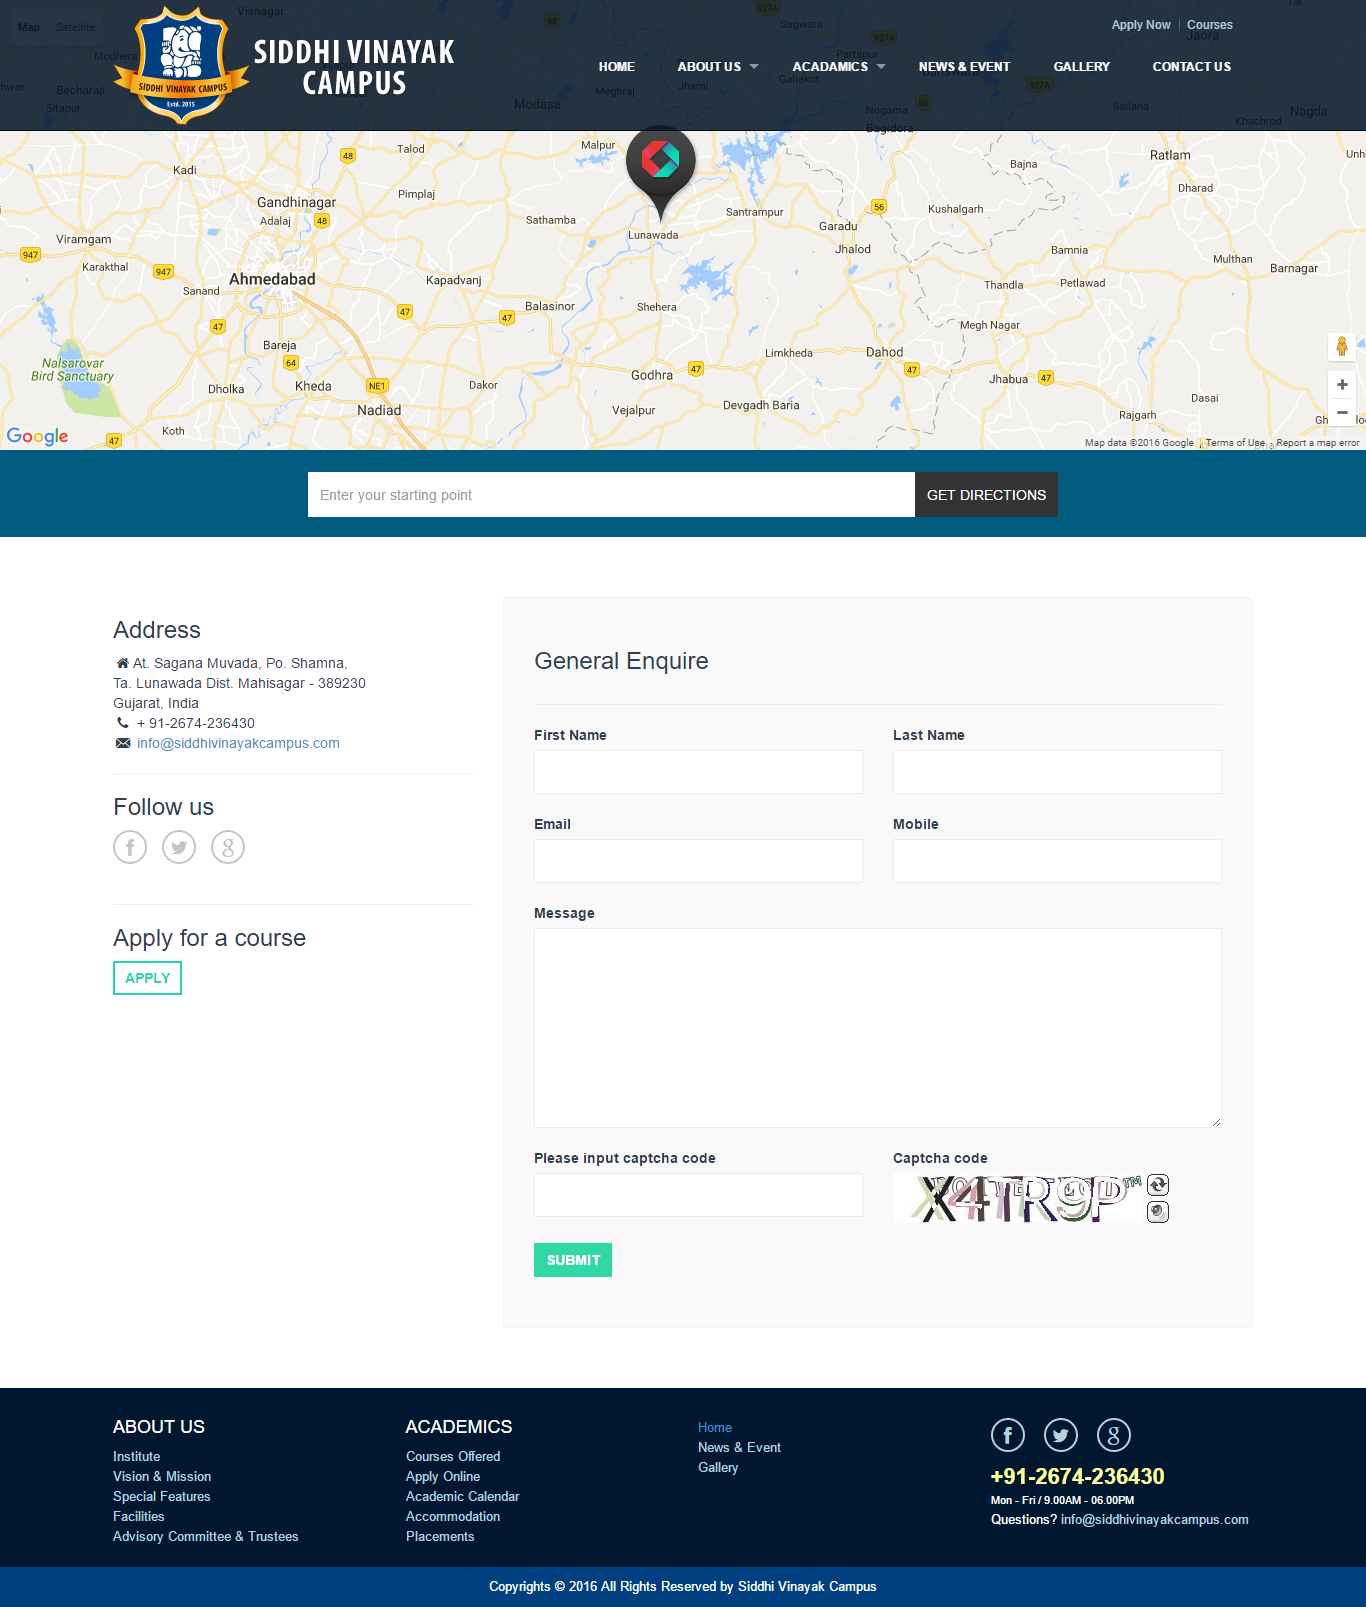Open footer Google Plus icon
This screenshot has width=1366, height=1607.
[x=1114, y=1435]
